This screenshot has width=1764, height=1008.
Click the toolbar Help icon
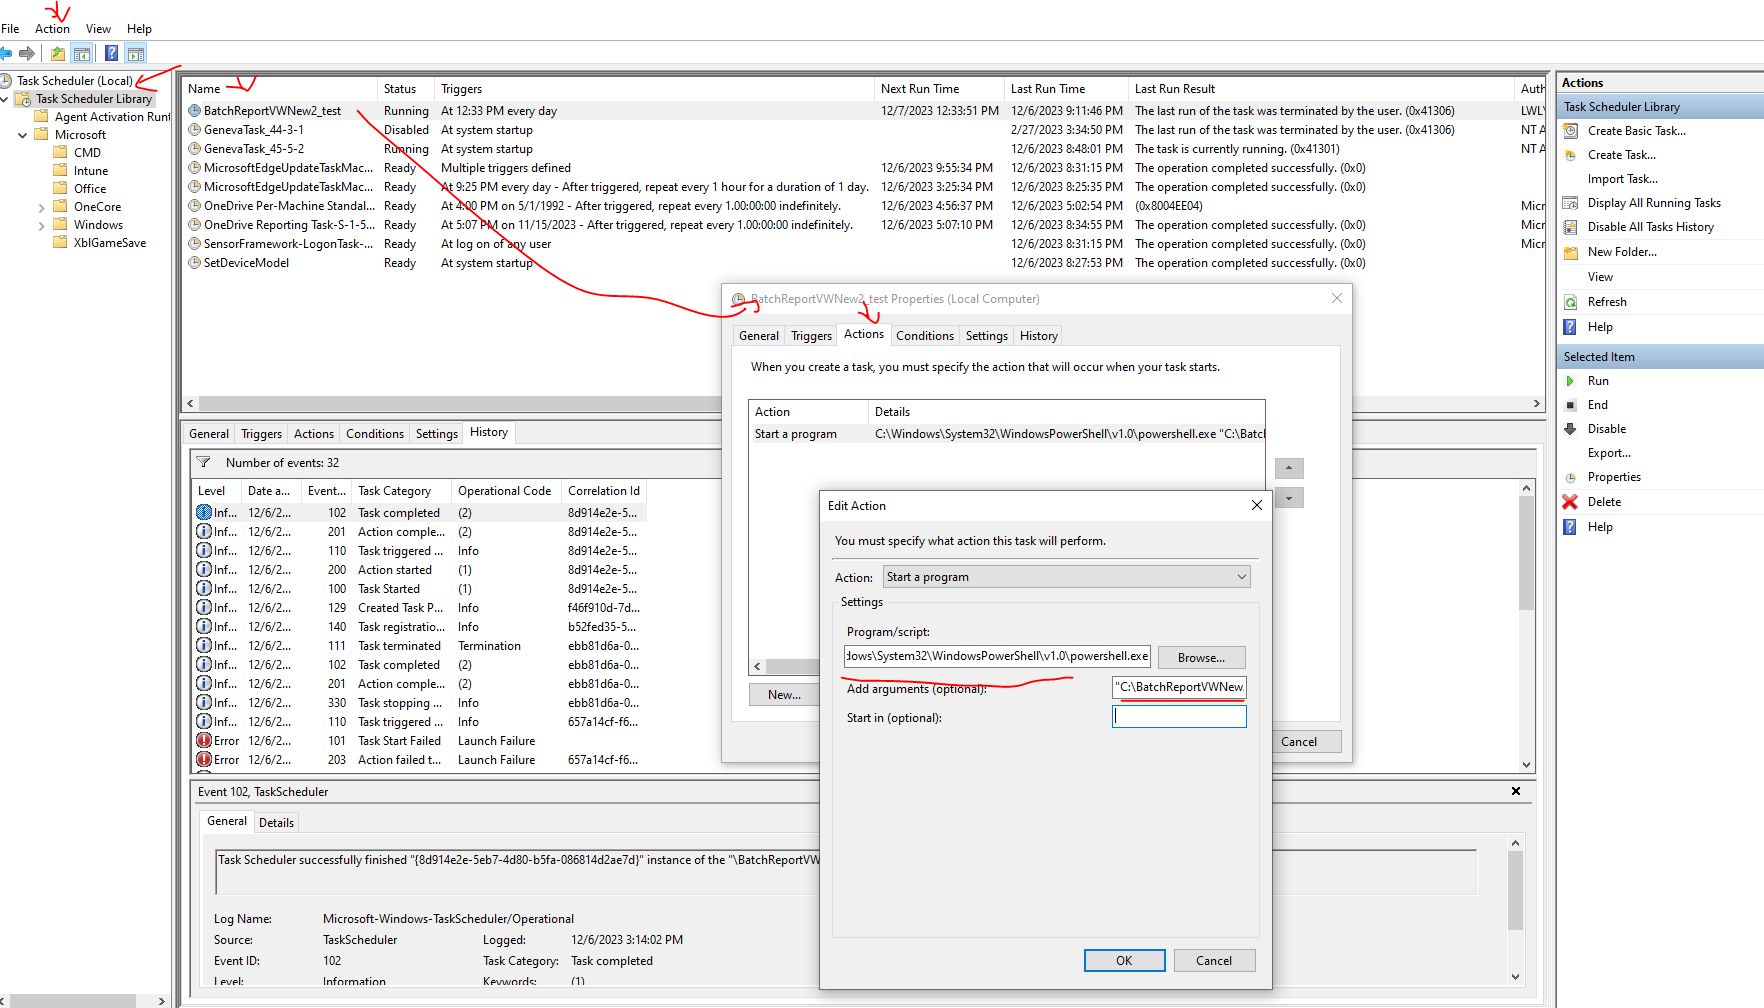pos(111,53)
